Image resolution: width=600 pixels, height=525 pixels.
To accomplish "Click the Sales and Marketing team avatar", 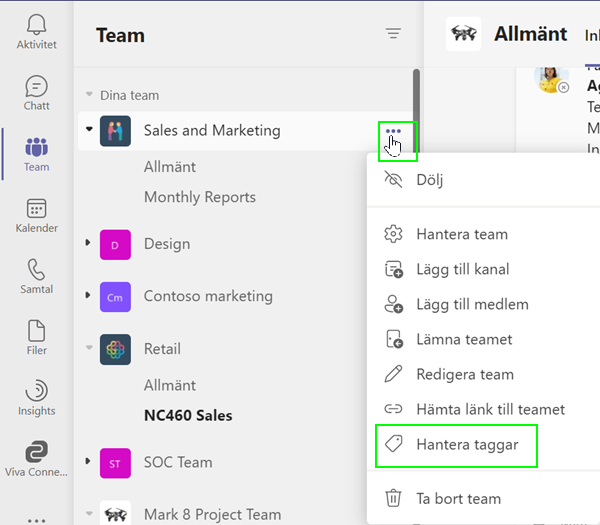I will pos(115,131).
